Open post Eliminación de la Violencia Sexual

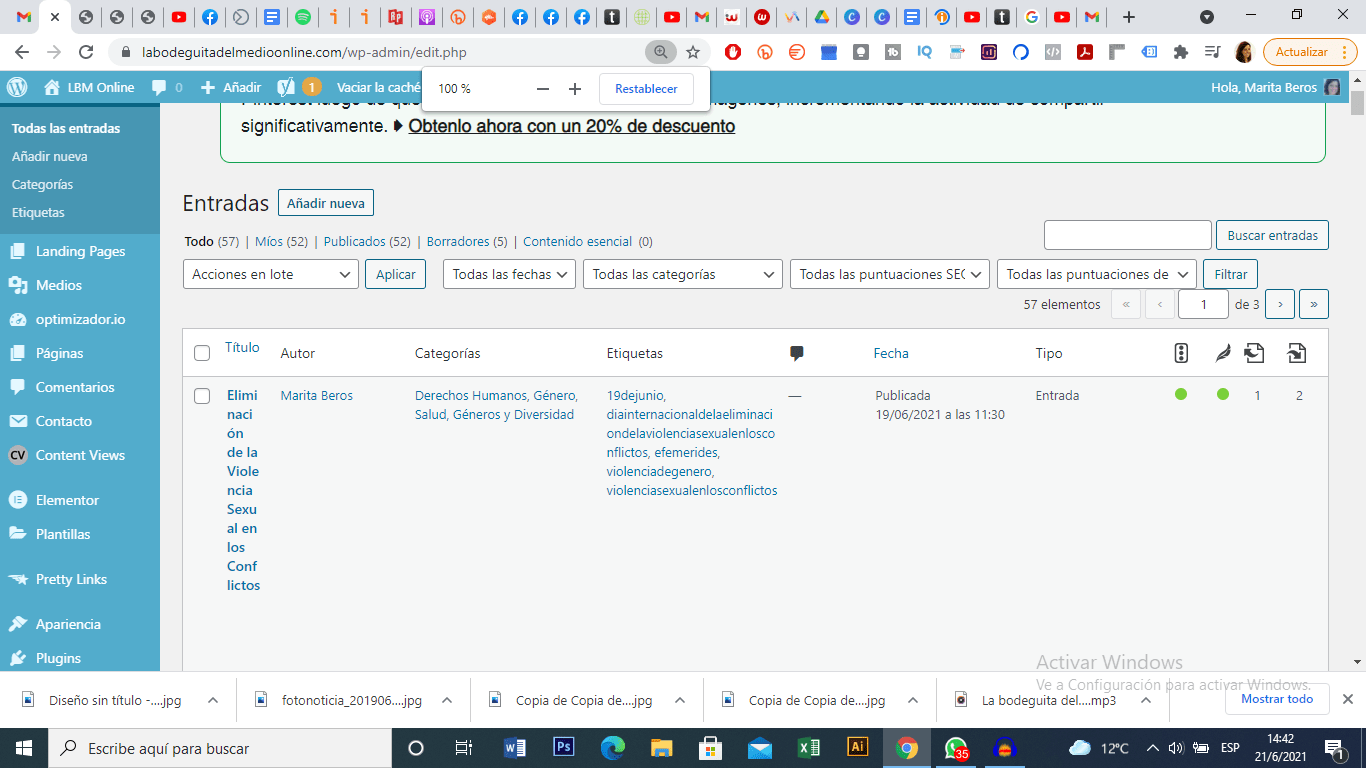tap(243, 490)
